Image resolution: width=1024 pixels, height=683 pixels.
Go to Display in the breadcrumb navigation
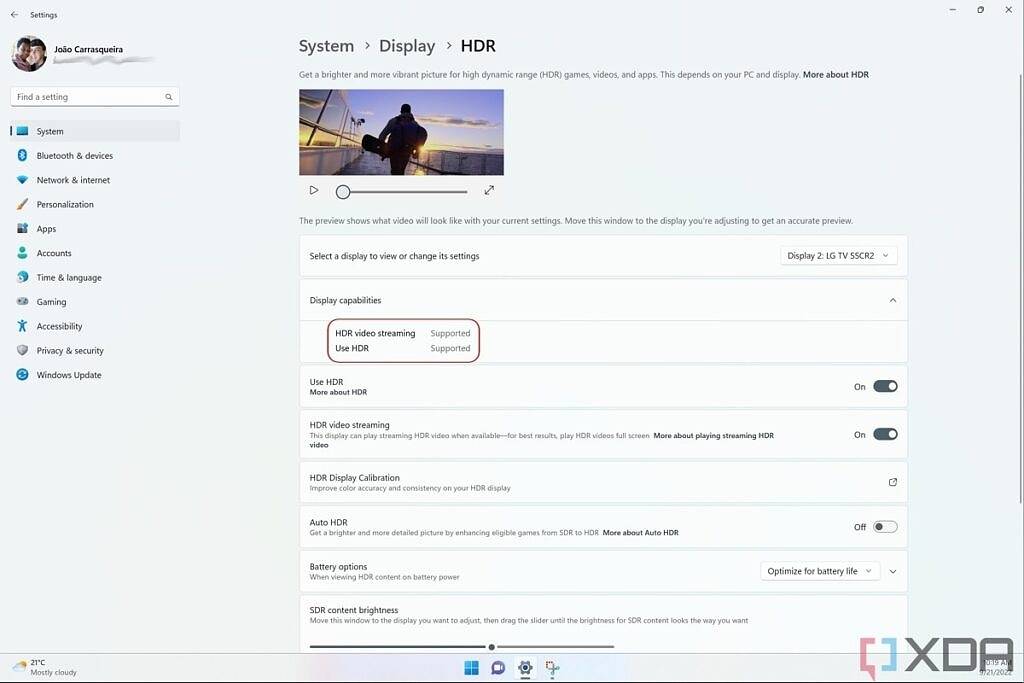coord(407,45)
